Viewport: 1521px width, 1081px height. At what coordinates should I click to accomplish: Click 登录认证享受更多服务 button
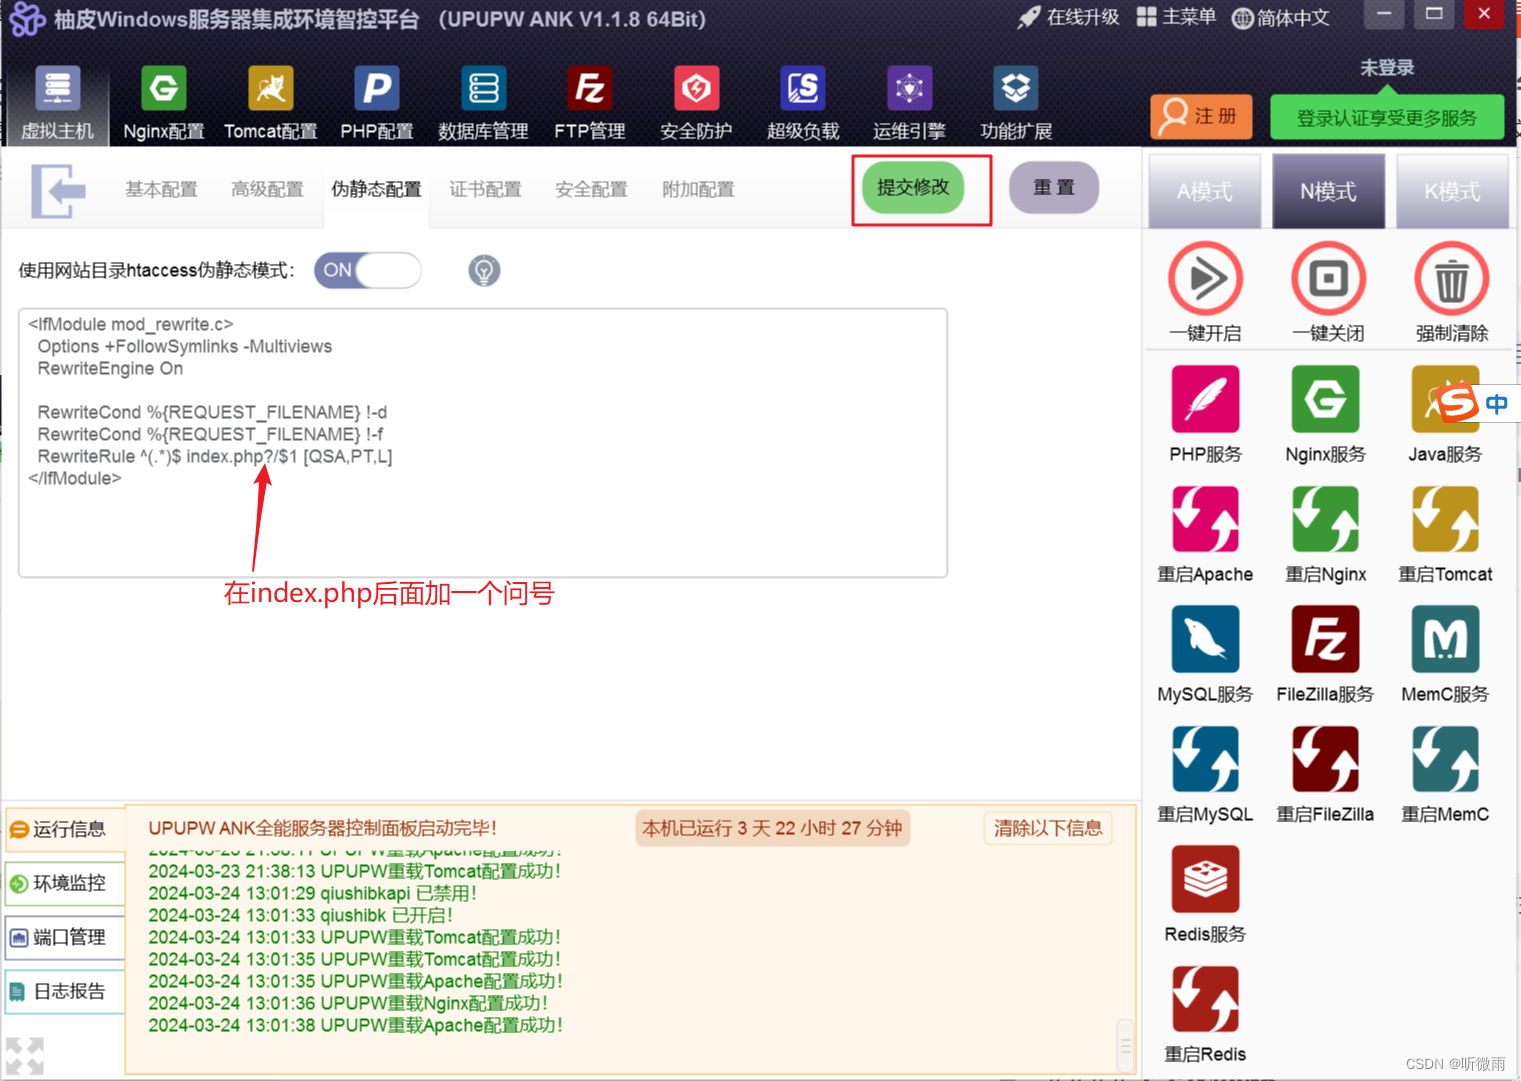point(1387,118)
